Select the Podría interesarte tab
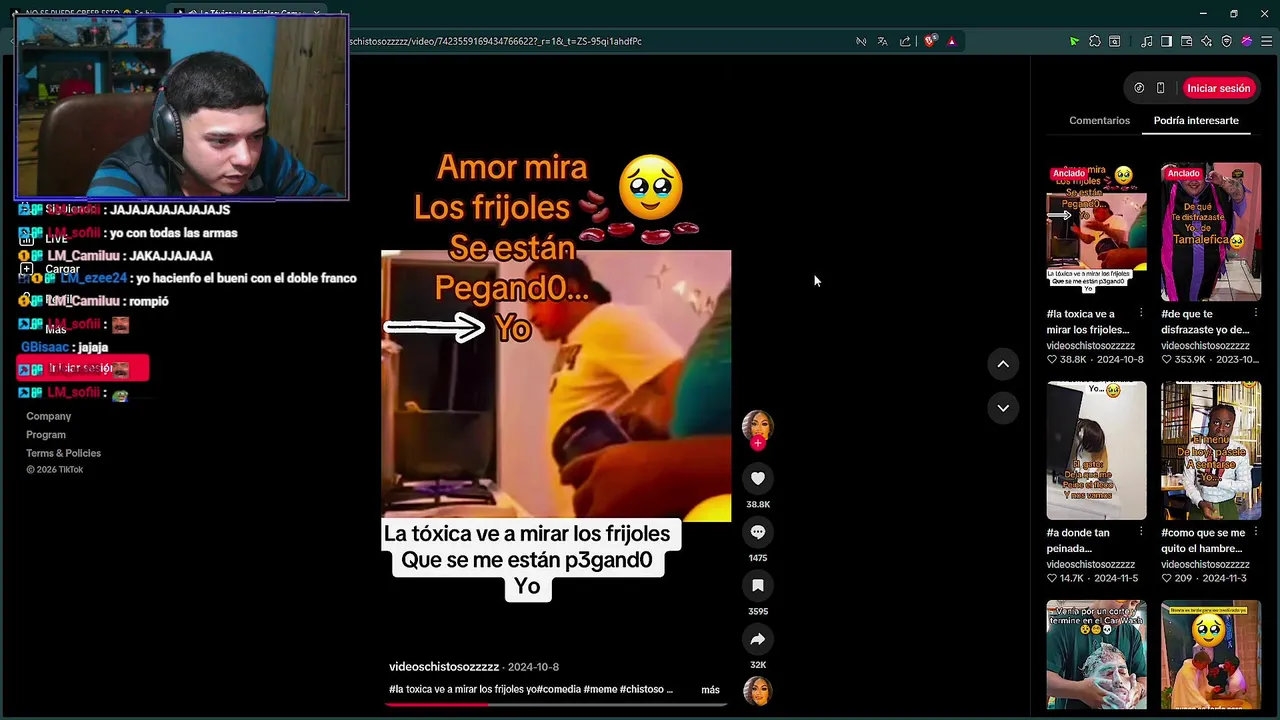 click(x=1196, y=120)
